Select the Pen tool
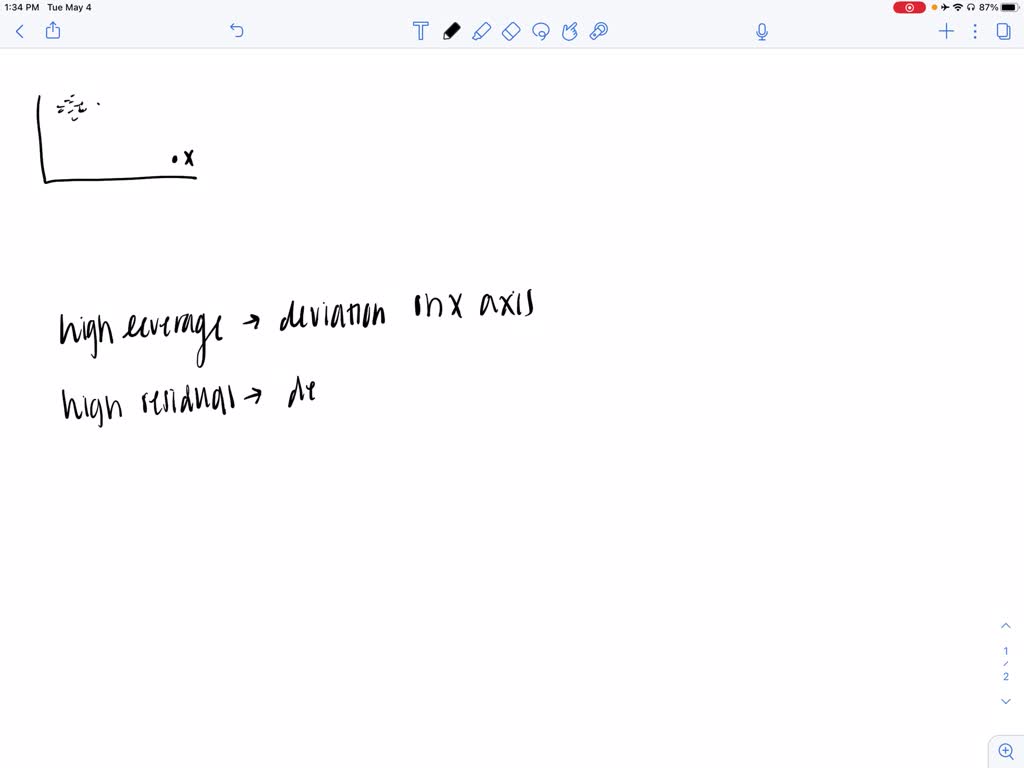Screen dimensions: 1024x768 point(451,31)
